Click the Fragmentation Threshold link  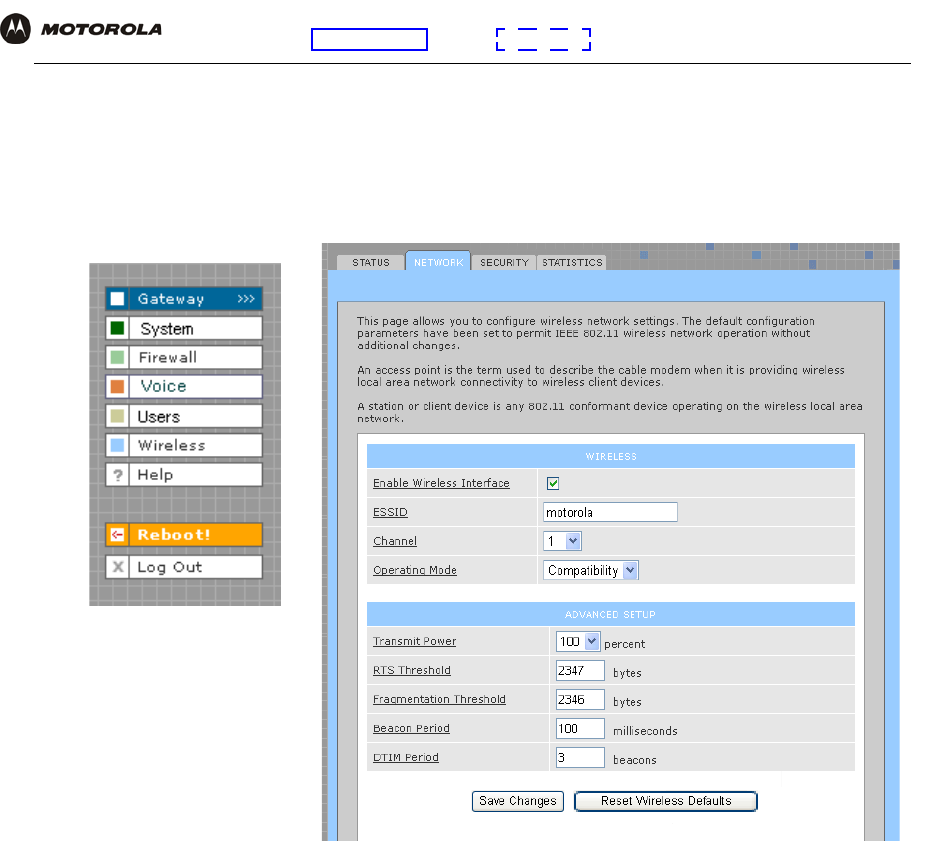439,699
